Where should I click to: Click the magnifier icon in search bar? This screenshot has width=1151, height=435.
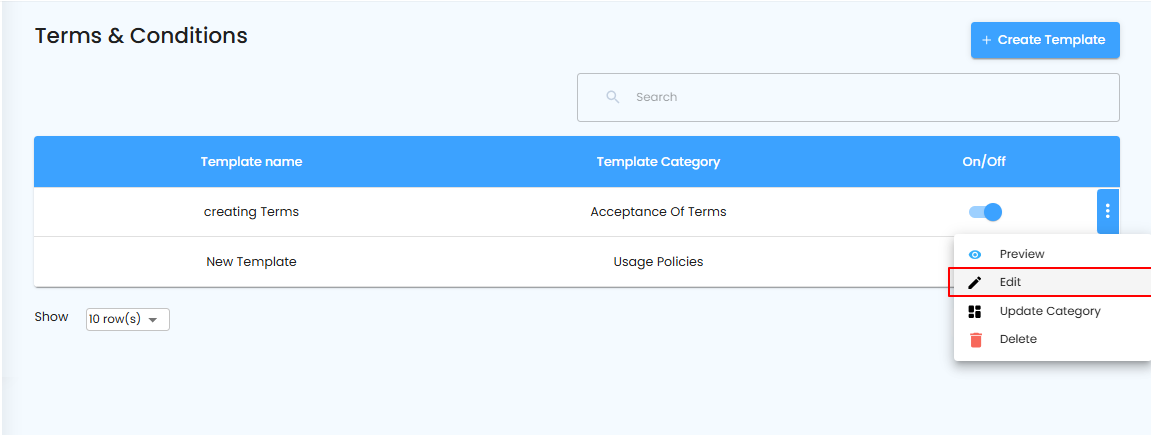point(613,97)
